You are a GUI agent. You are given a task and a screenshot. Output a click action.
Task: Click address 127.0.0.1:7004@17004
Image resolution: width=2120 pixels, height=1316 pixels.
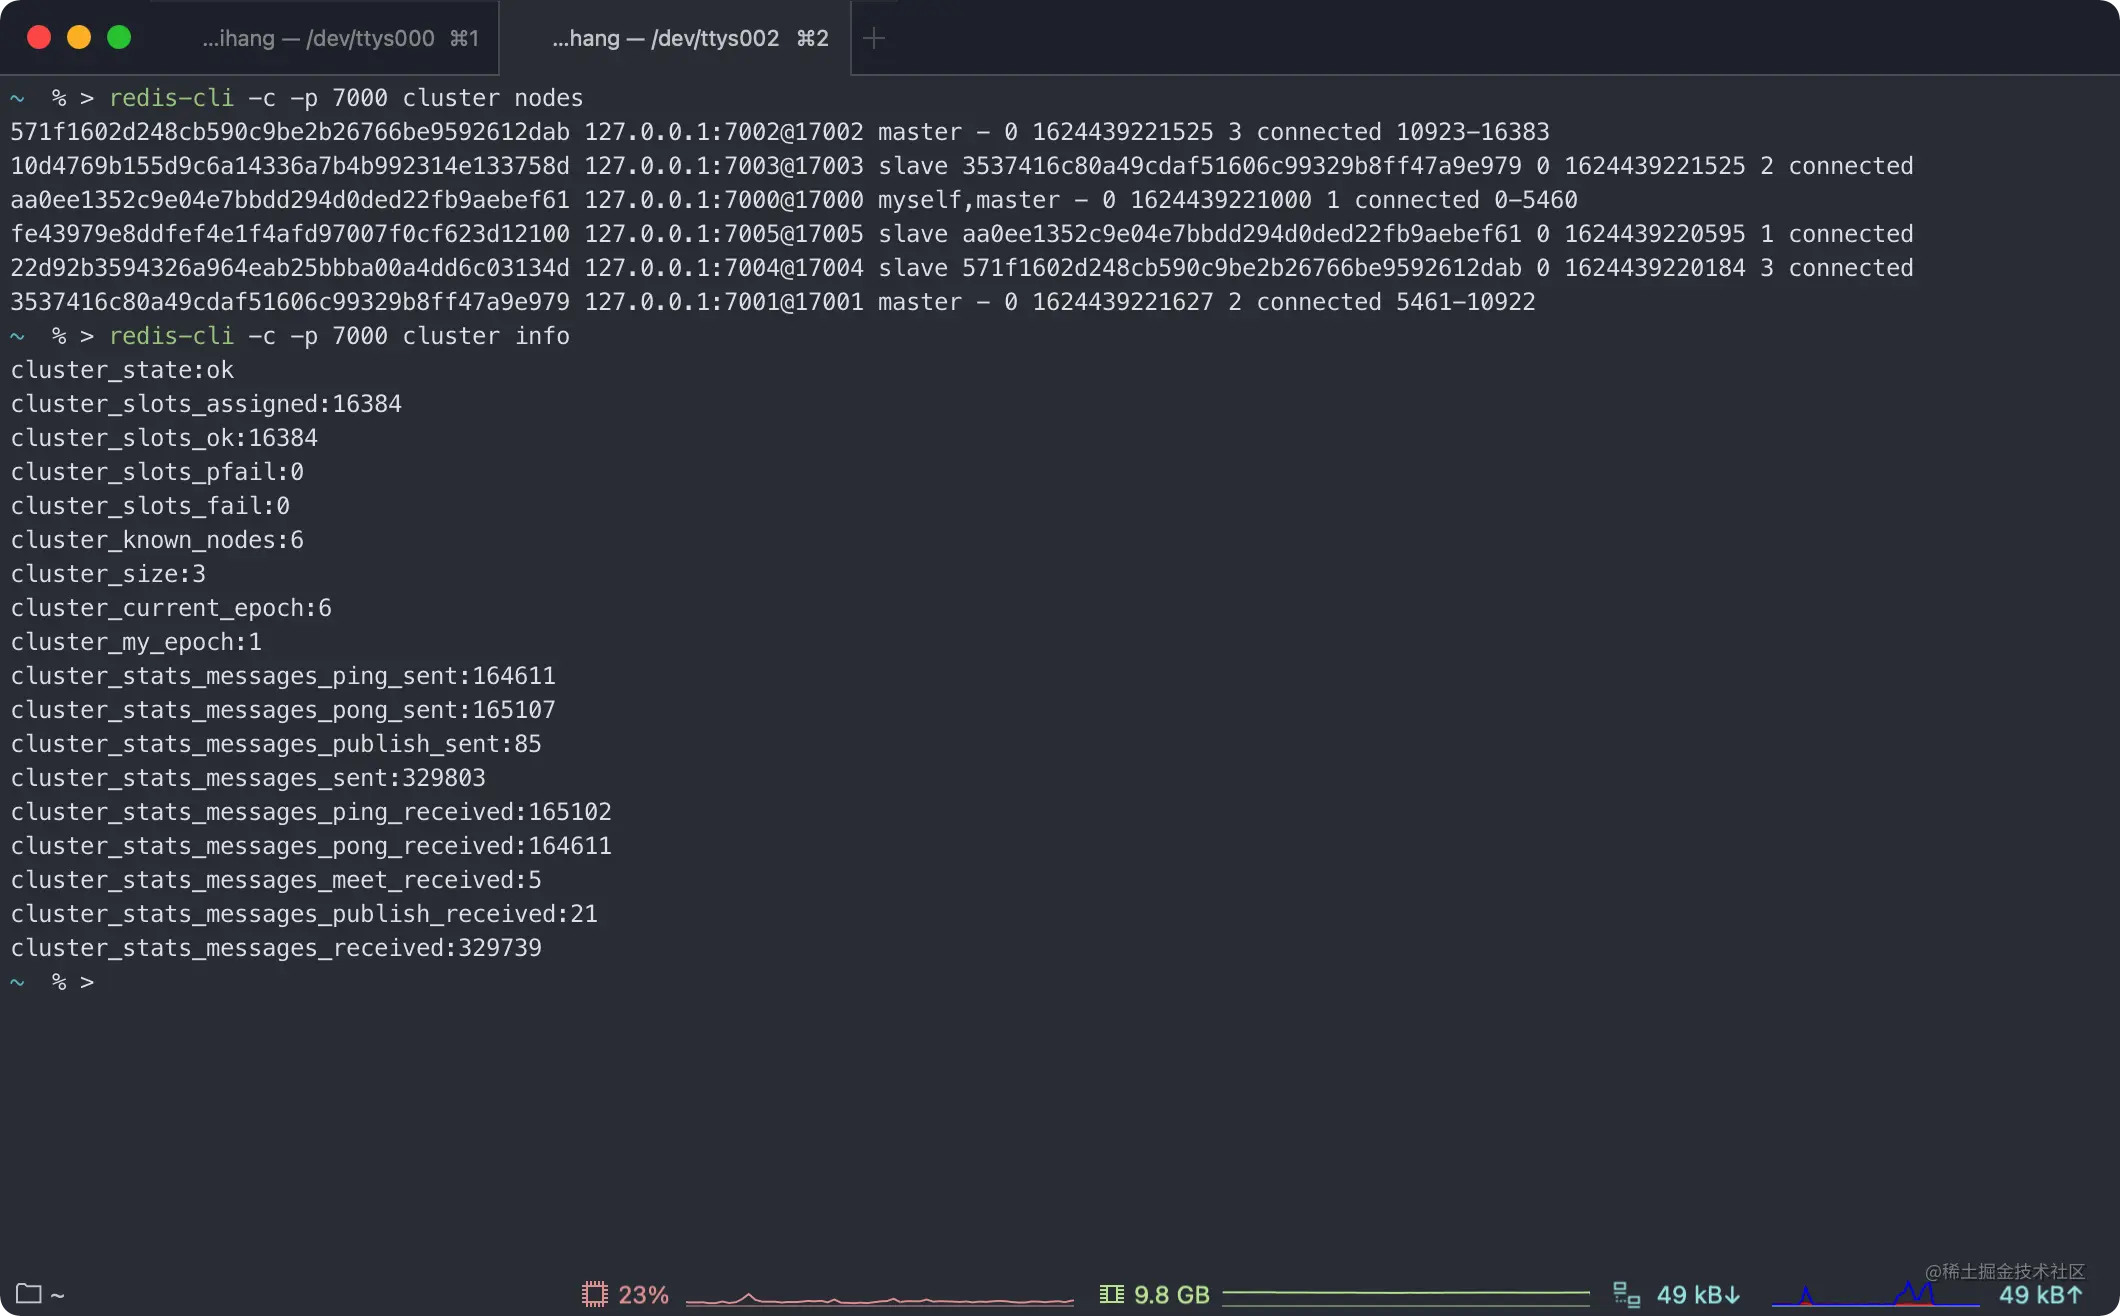click(724, 268)
